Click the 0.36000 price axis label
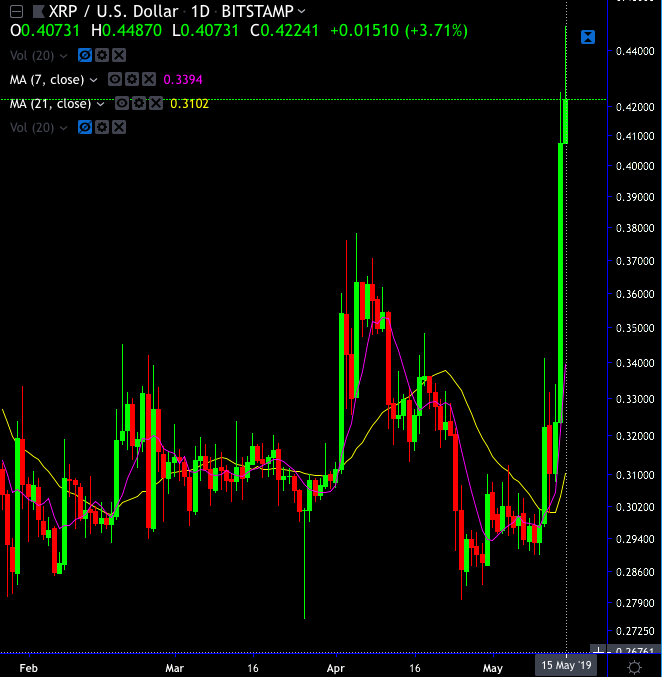Screen dimensions: 662x677 tap(635, 294)
